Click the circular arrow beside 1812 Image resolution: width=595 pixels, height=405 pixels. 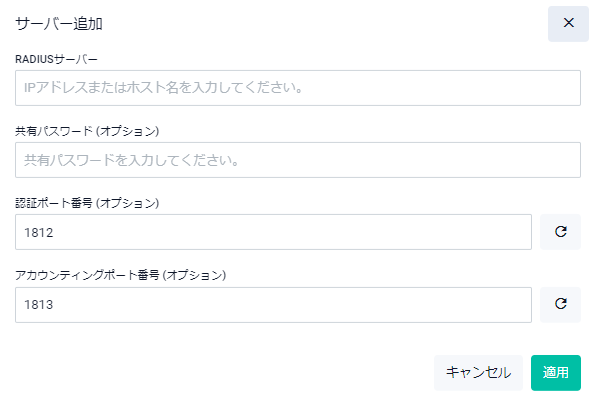pyautogui.click(x=560, y=232)
